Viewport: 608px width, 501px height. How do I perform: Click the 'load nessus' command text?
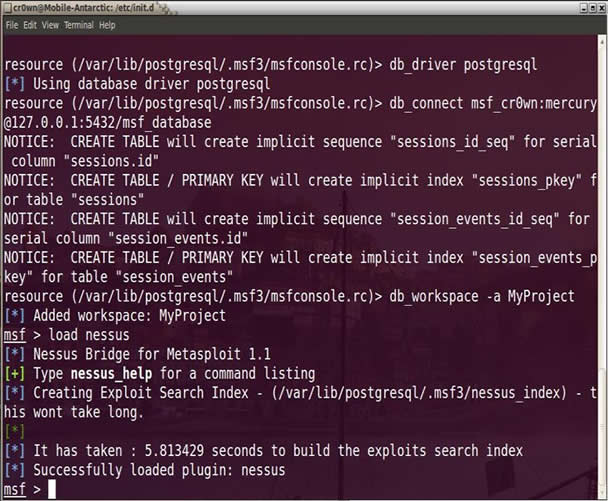[89, 335]
